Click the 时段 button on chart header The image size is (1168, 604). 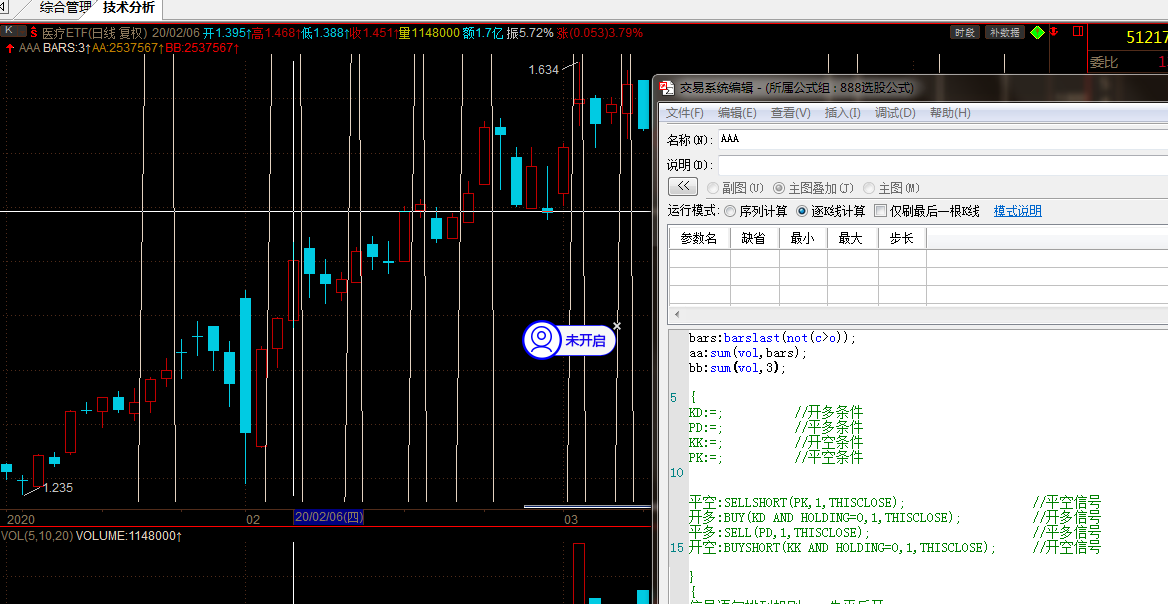click(965, 32)
